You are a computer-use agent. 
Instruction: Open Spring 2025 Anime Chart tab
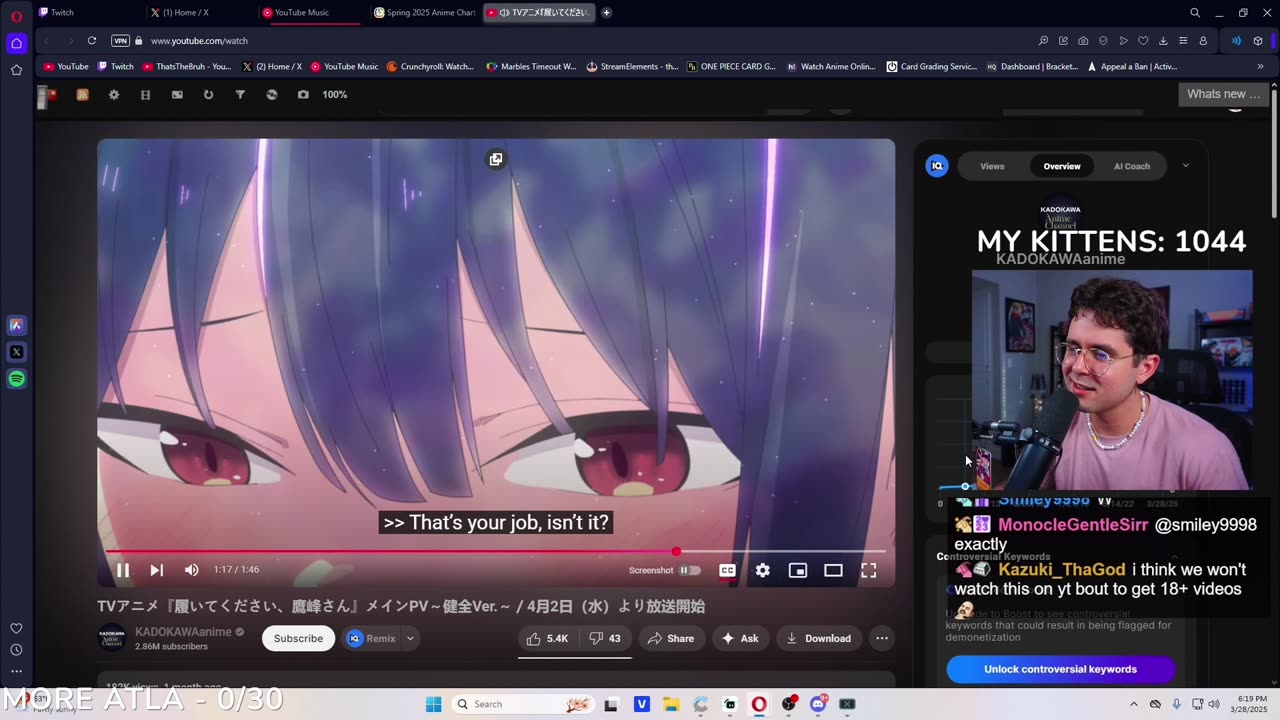click(423, 13)
